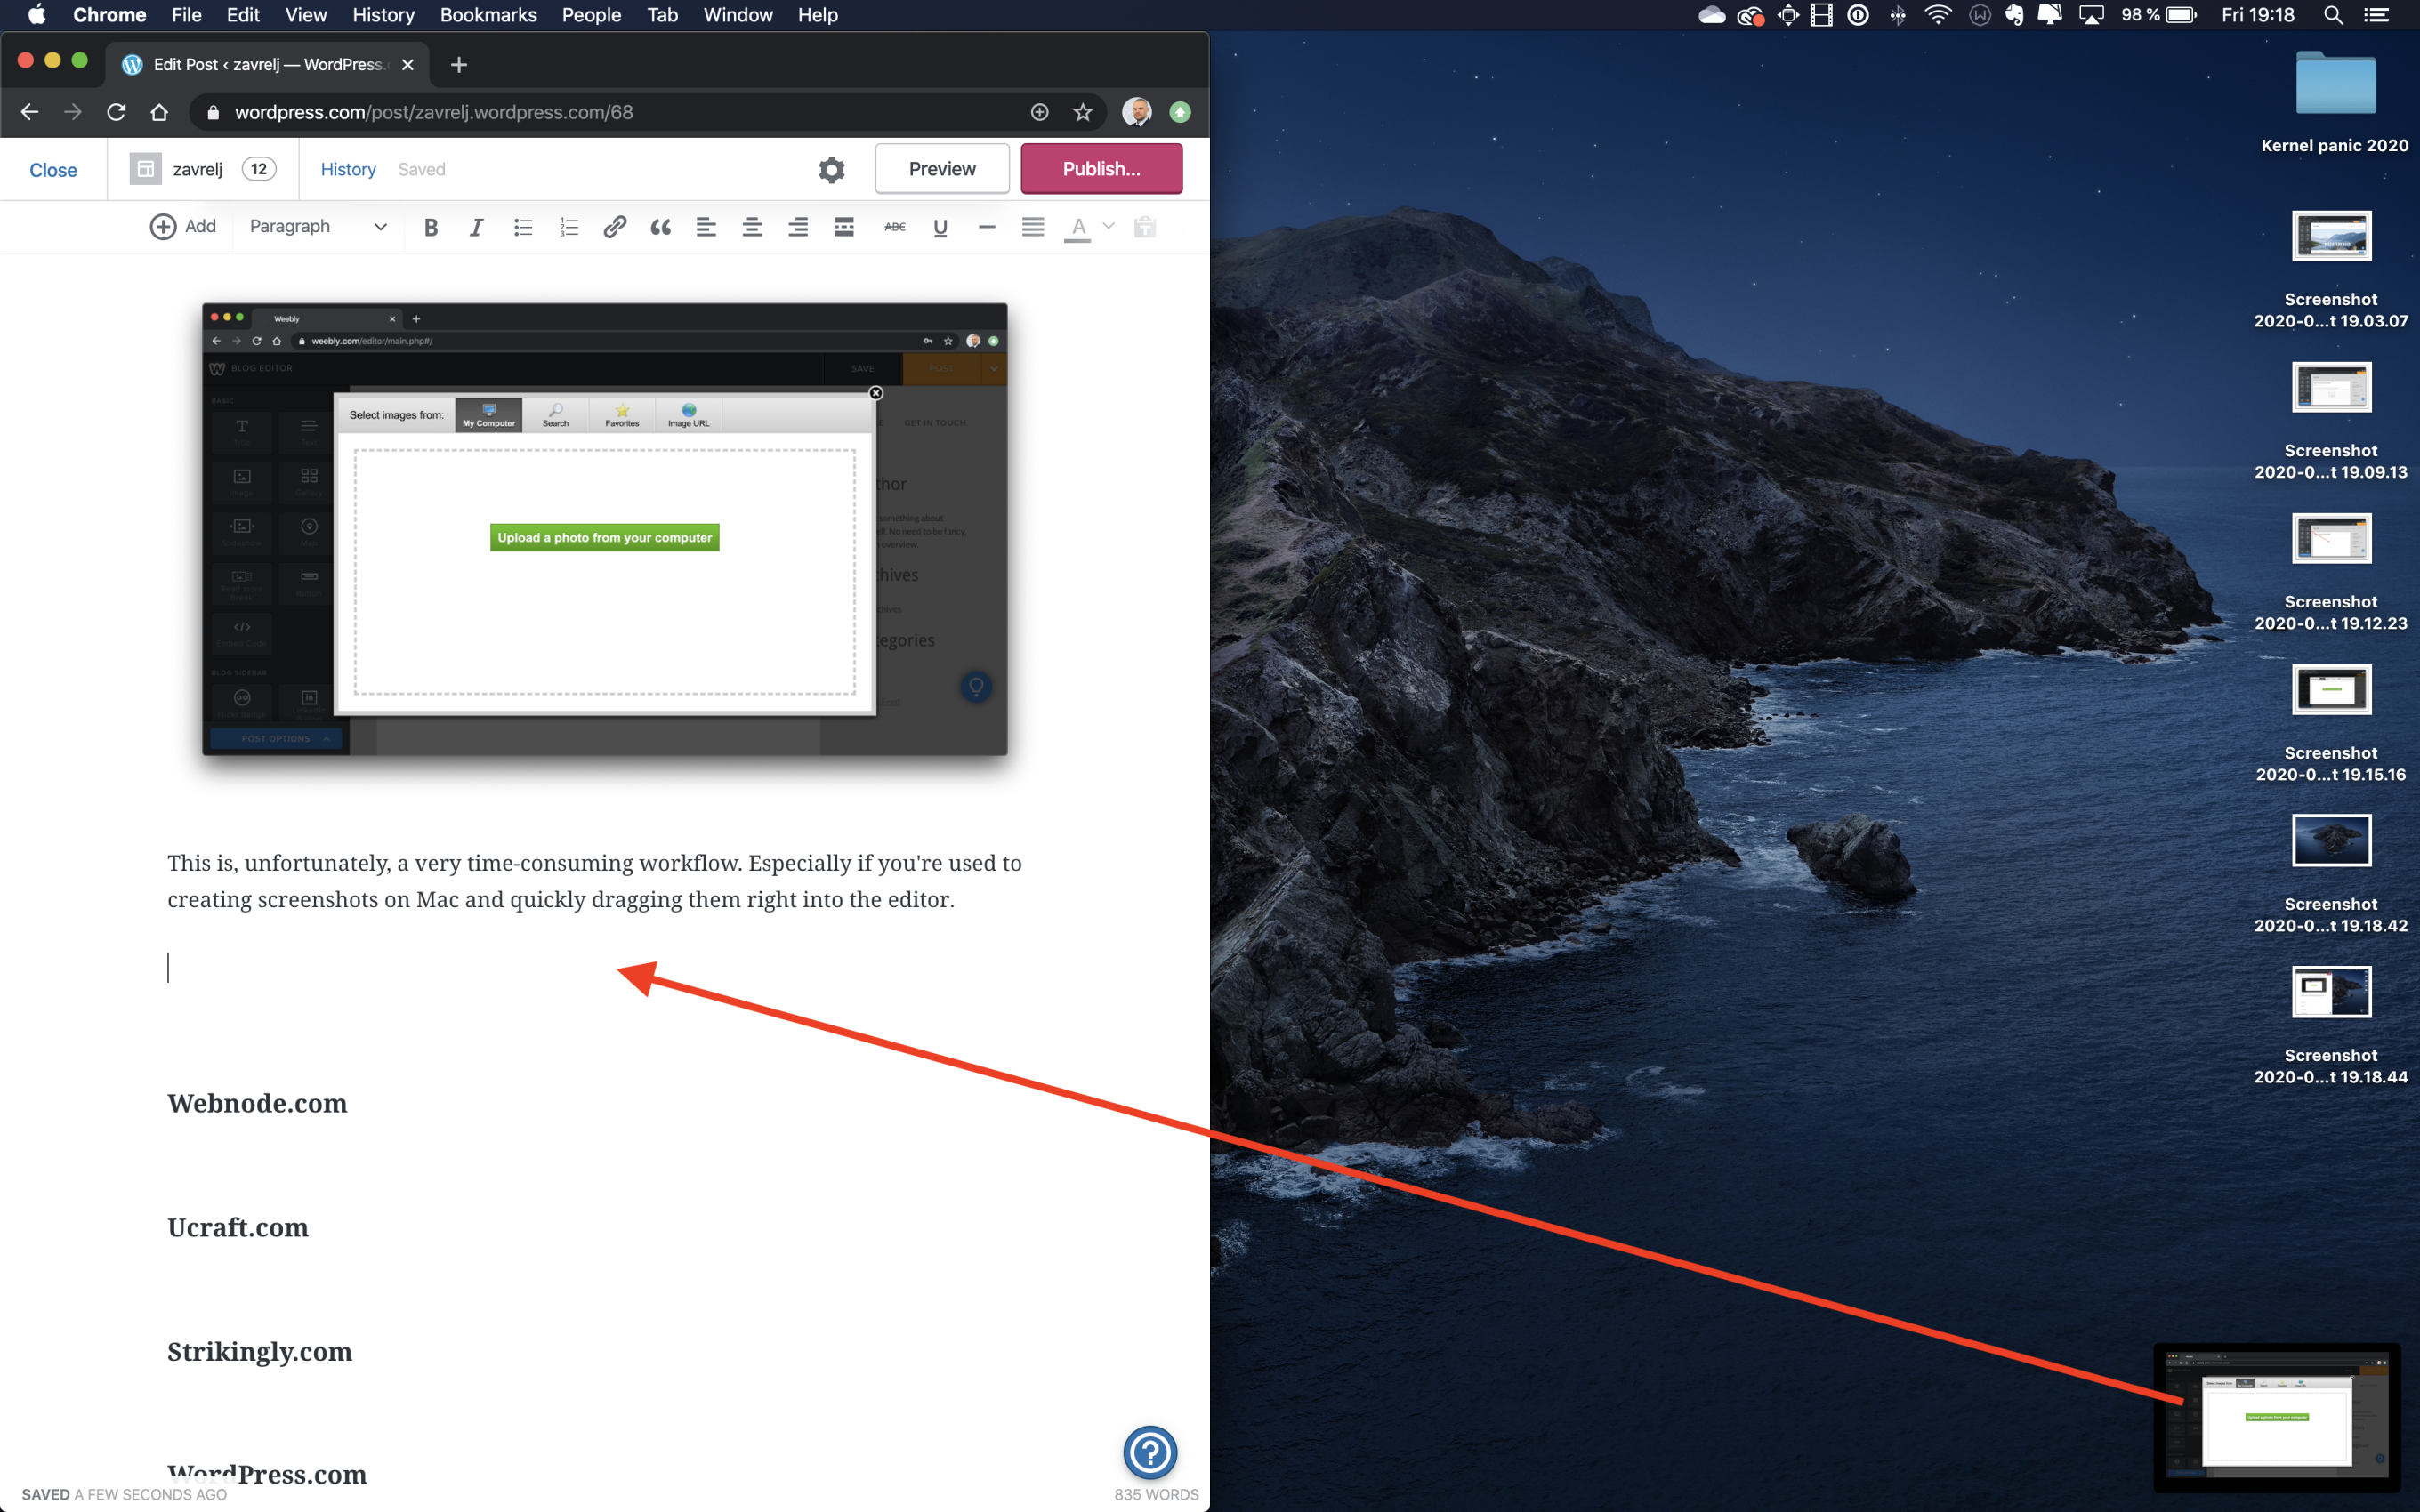Open Spotlight search in menu bar
Image resolution: width=2420 pixels, height=1512 pixels.
pos(2333,15)
